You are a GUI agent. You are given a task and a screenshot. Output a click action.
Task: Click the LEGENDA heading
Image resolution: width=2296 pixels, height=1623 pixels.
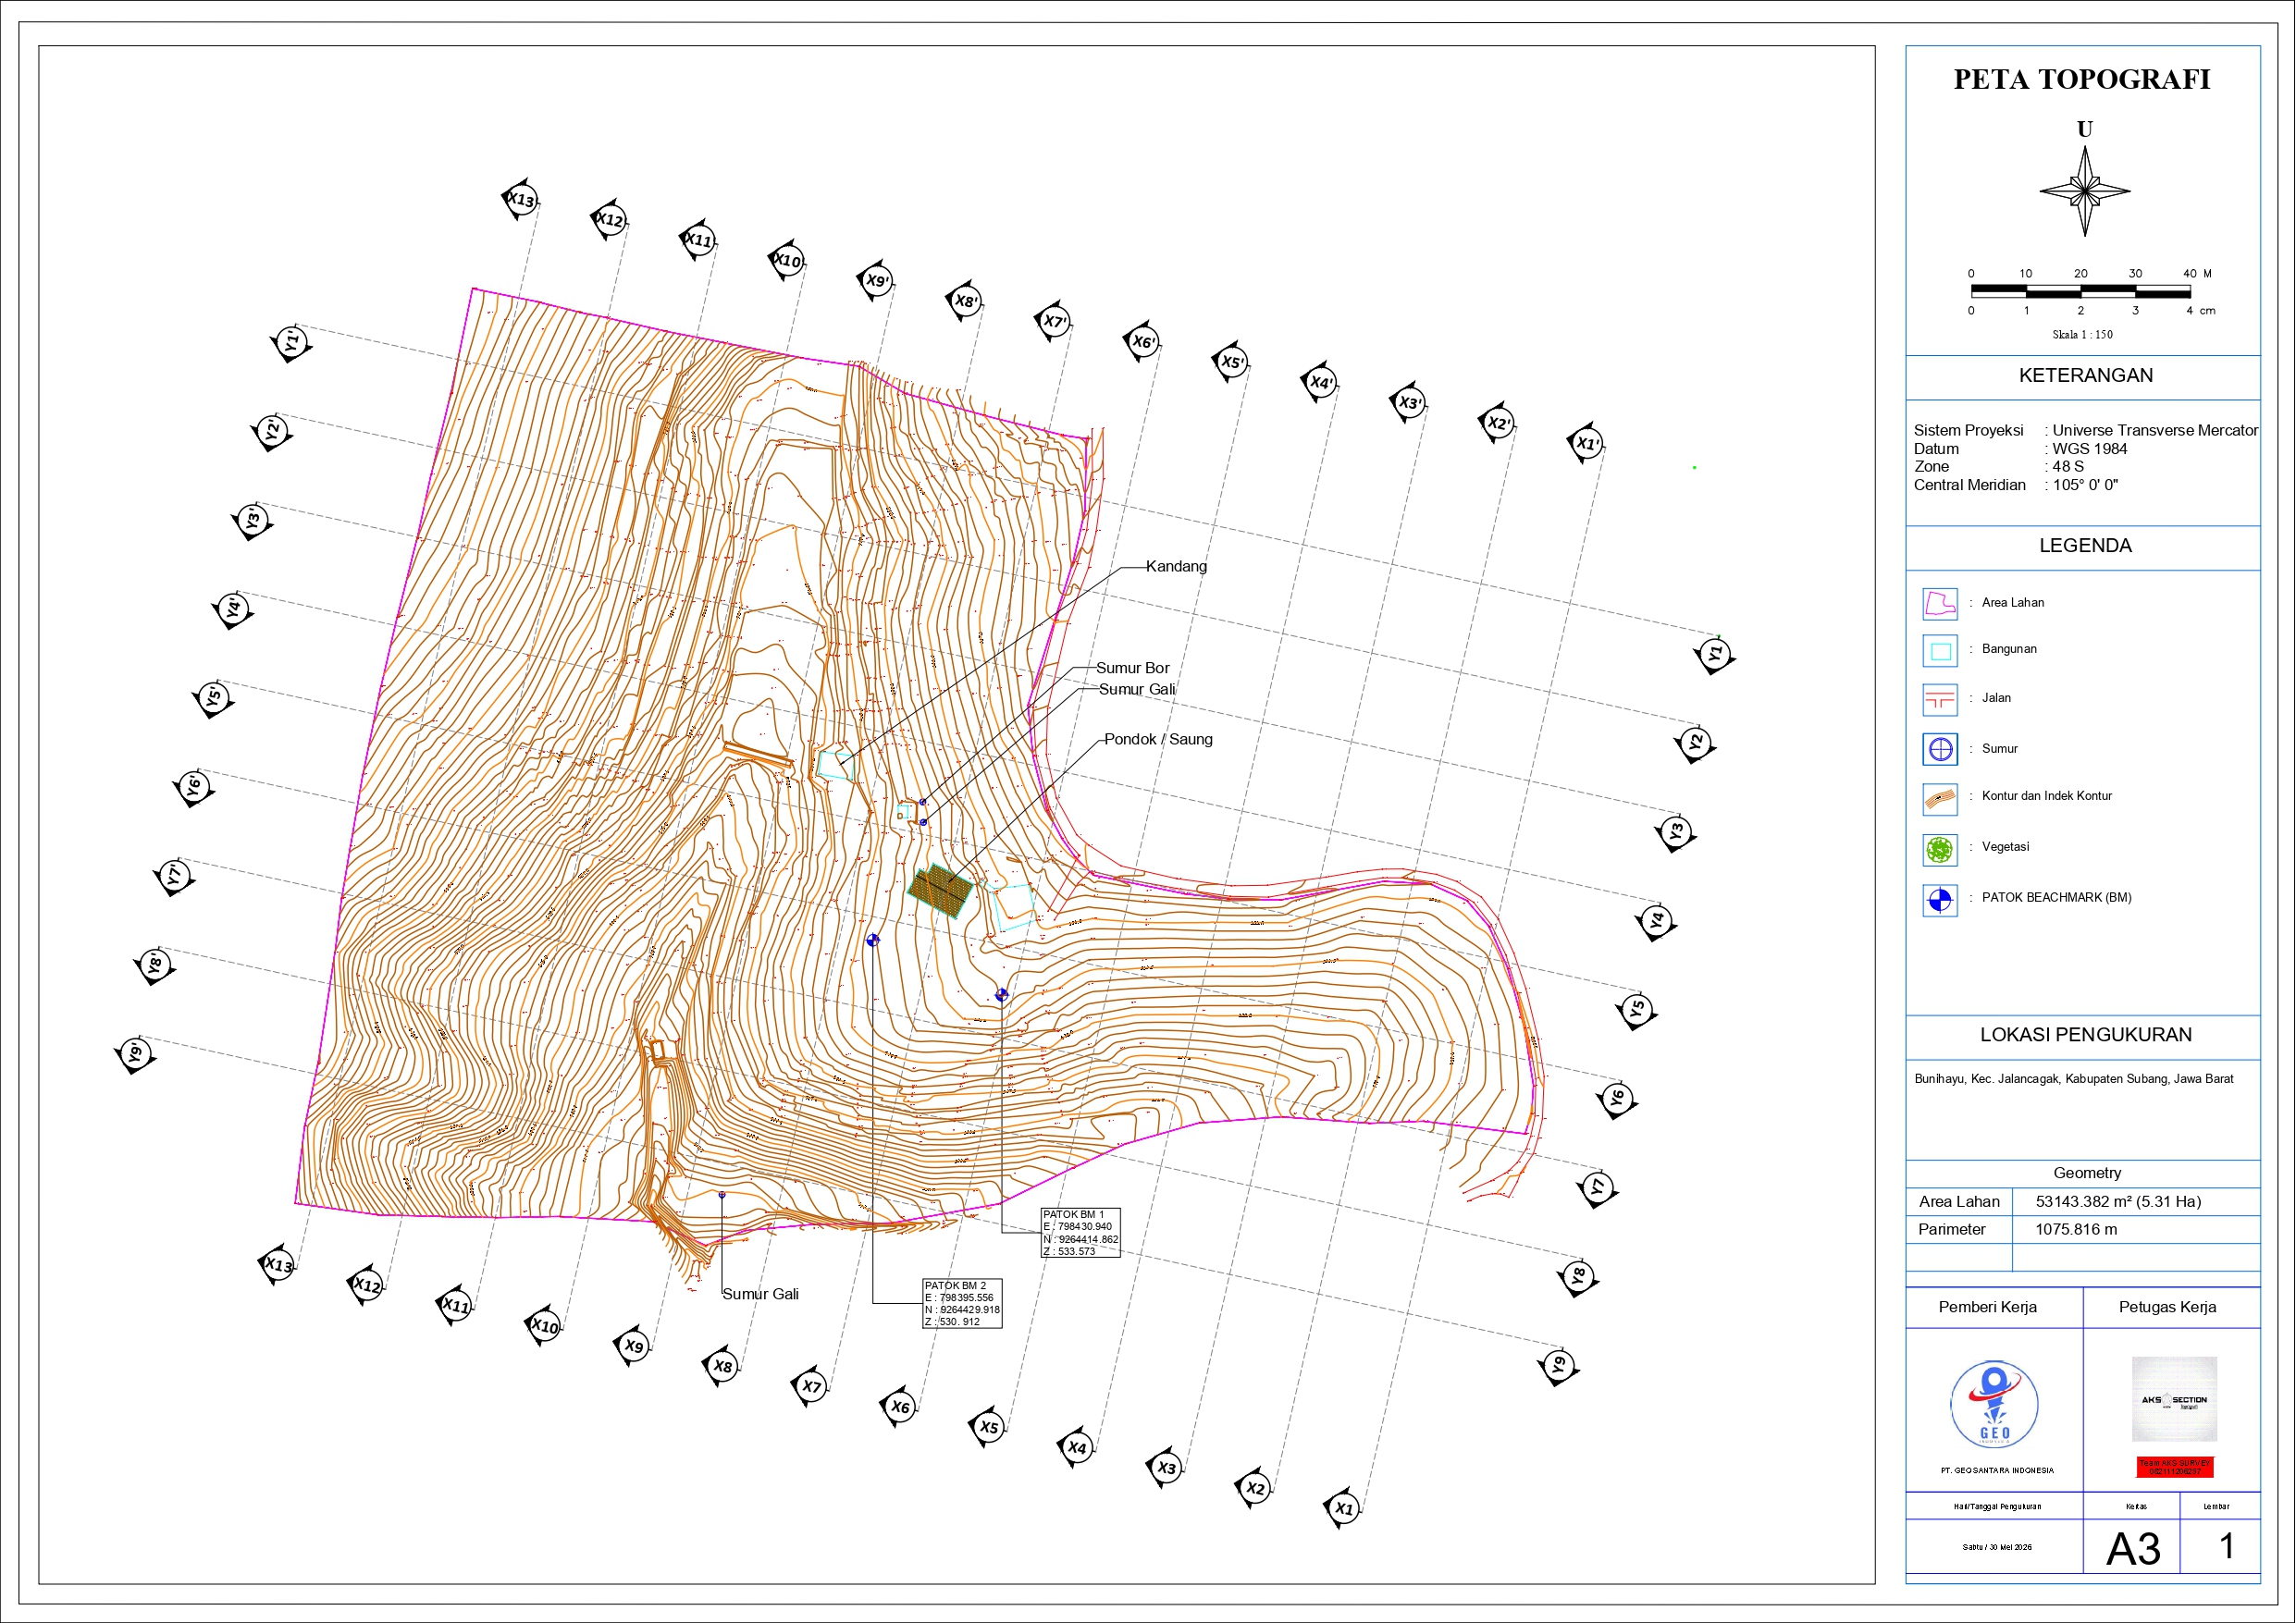point(2085,545)
